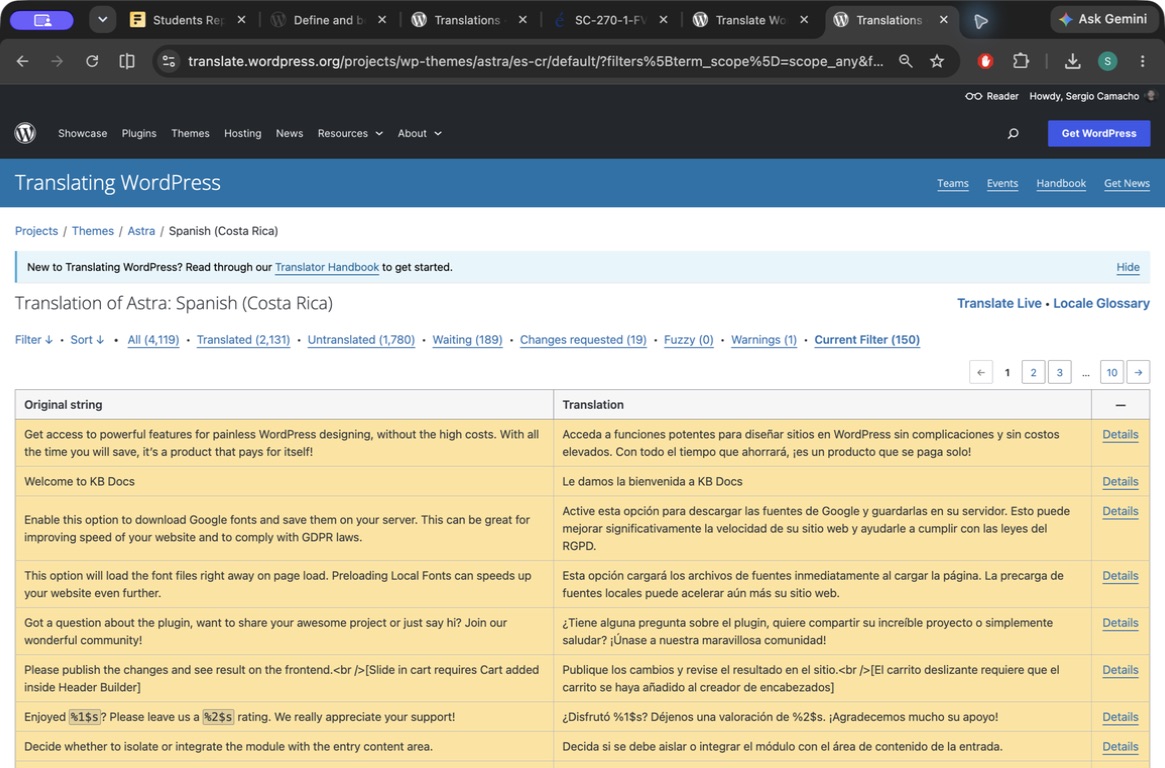Open the Translator Handbook link
This screenshot has height=768, width=1165.
(x=327, y=267)
